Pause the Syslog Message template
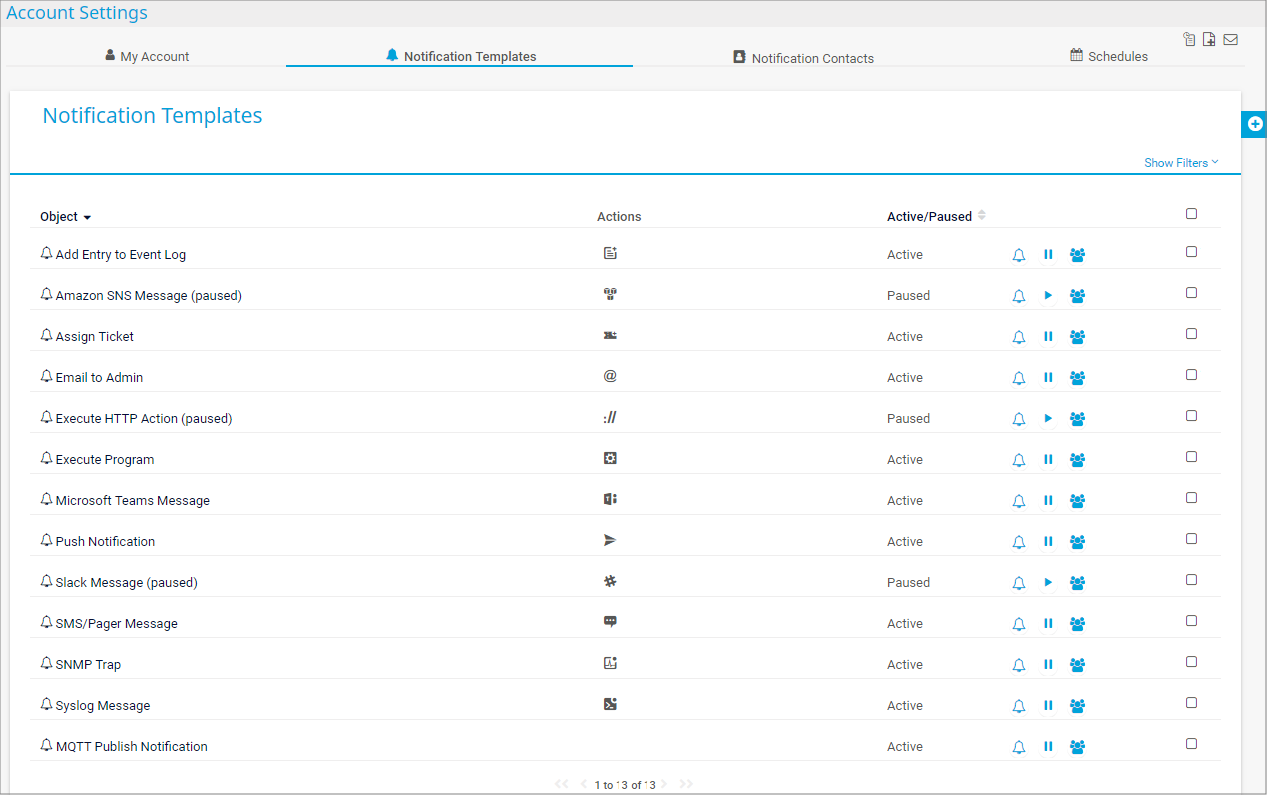 coord(1048,706)
